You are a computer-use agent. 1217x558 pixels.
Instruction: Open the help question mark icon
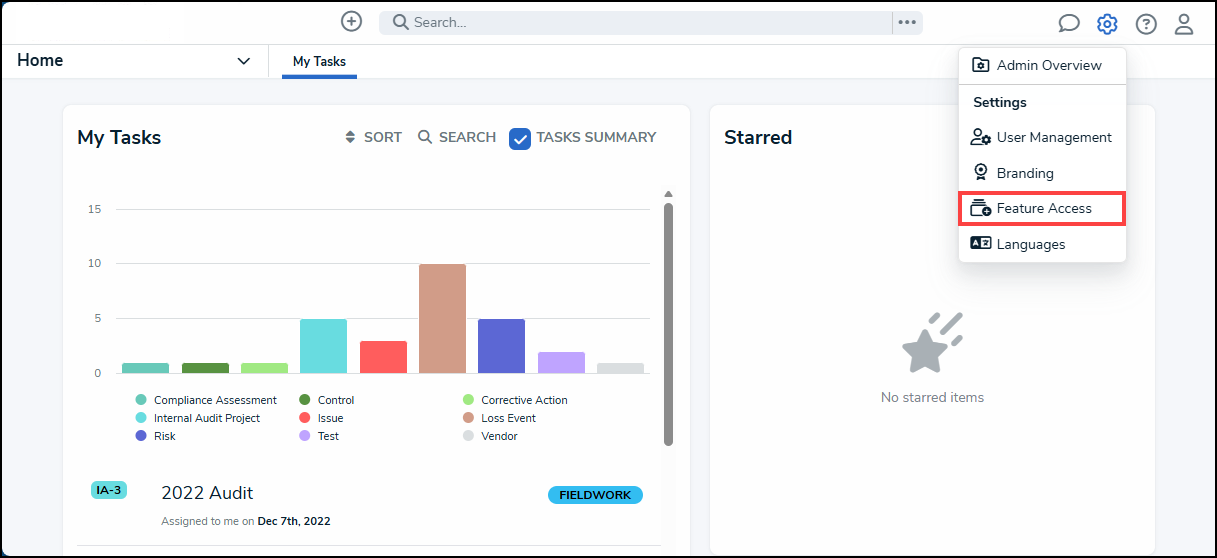click(1146, 24)
